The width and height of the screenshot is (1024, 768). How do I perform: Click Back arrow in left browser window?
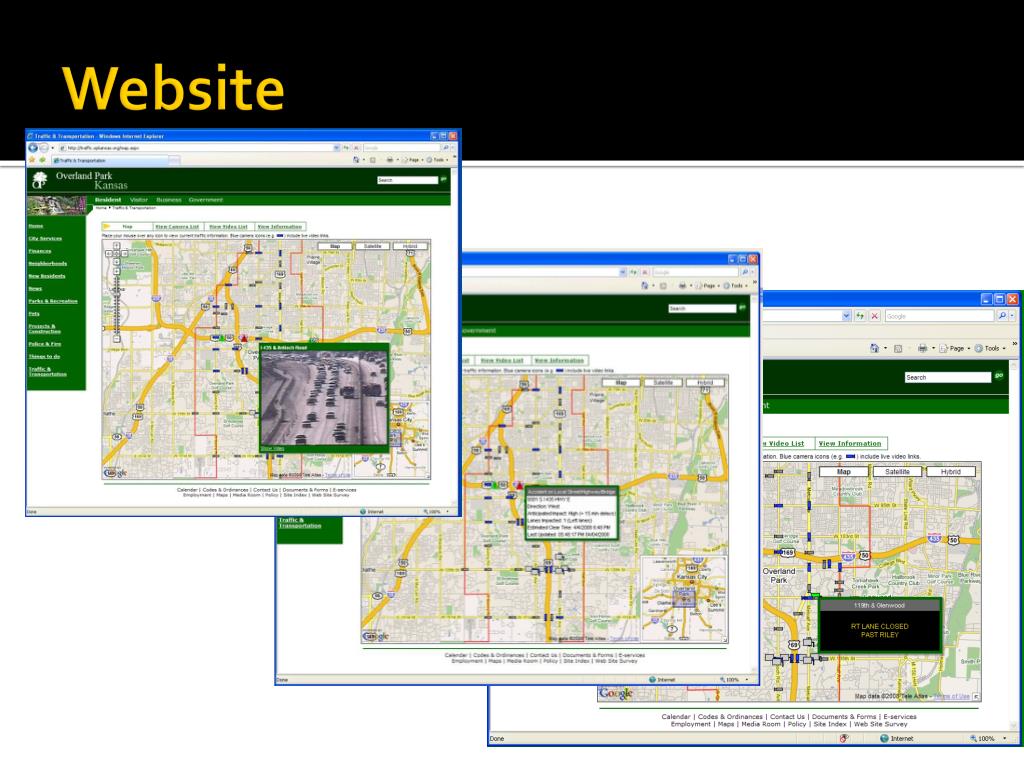tap(33, 148)
